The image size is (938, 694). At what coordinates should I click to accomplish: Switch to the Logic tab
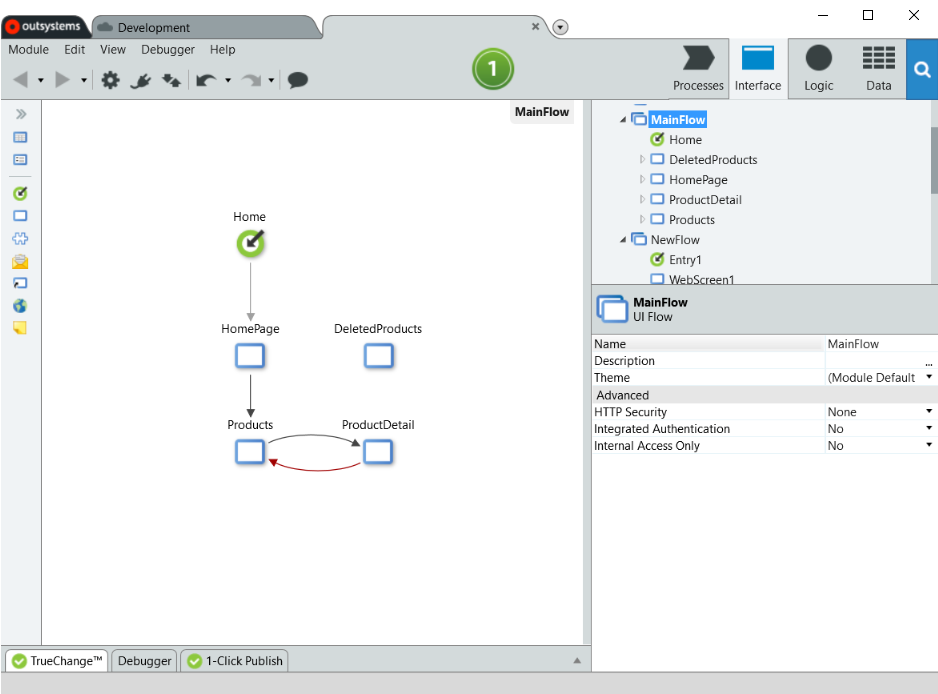coord(818,68)
